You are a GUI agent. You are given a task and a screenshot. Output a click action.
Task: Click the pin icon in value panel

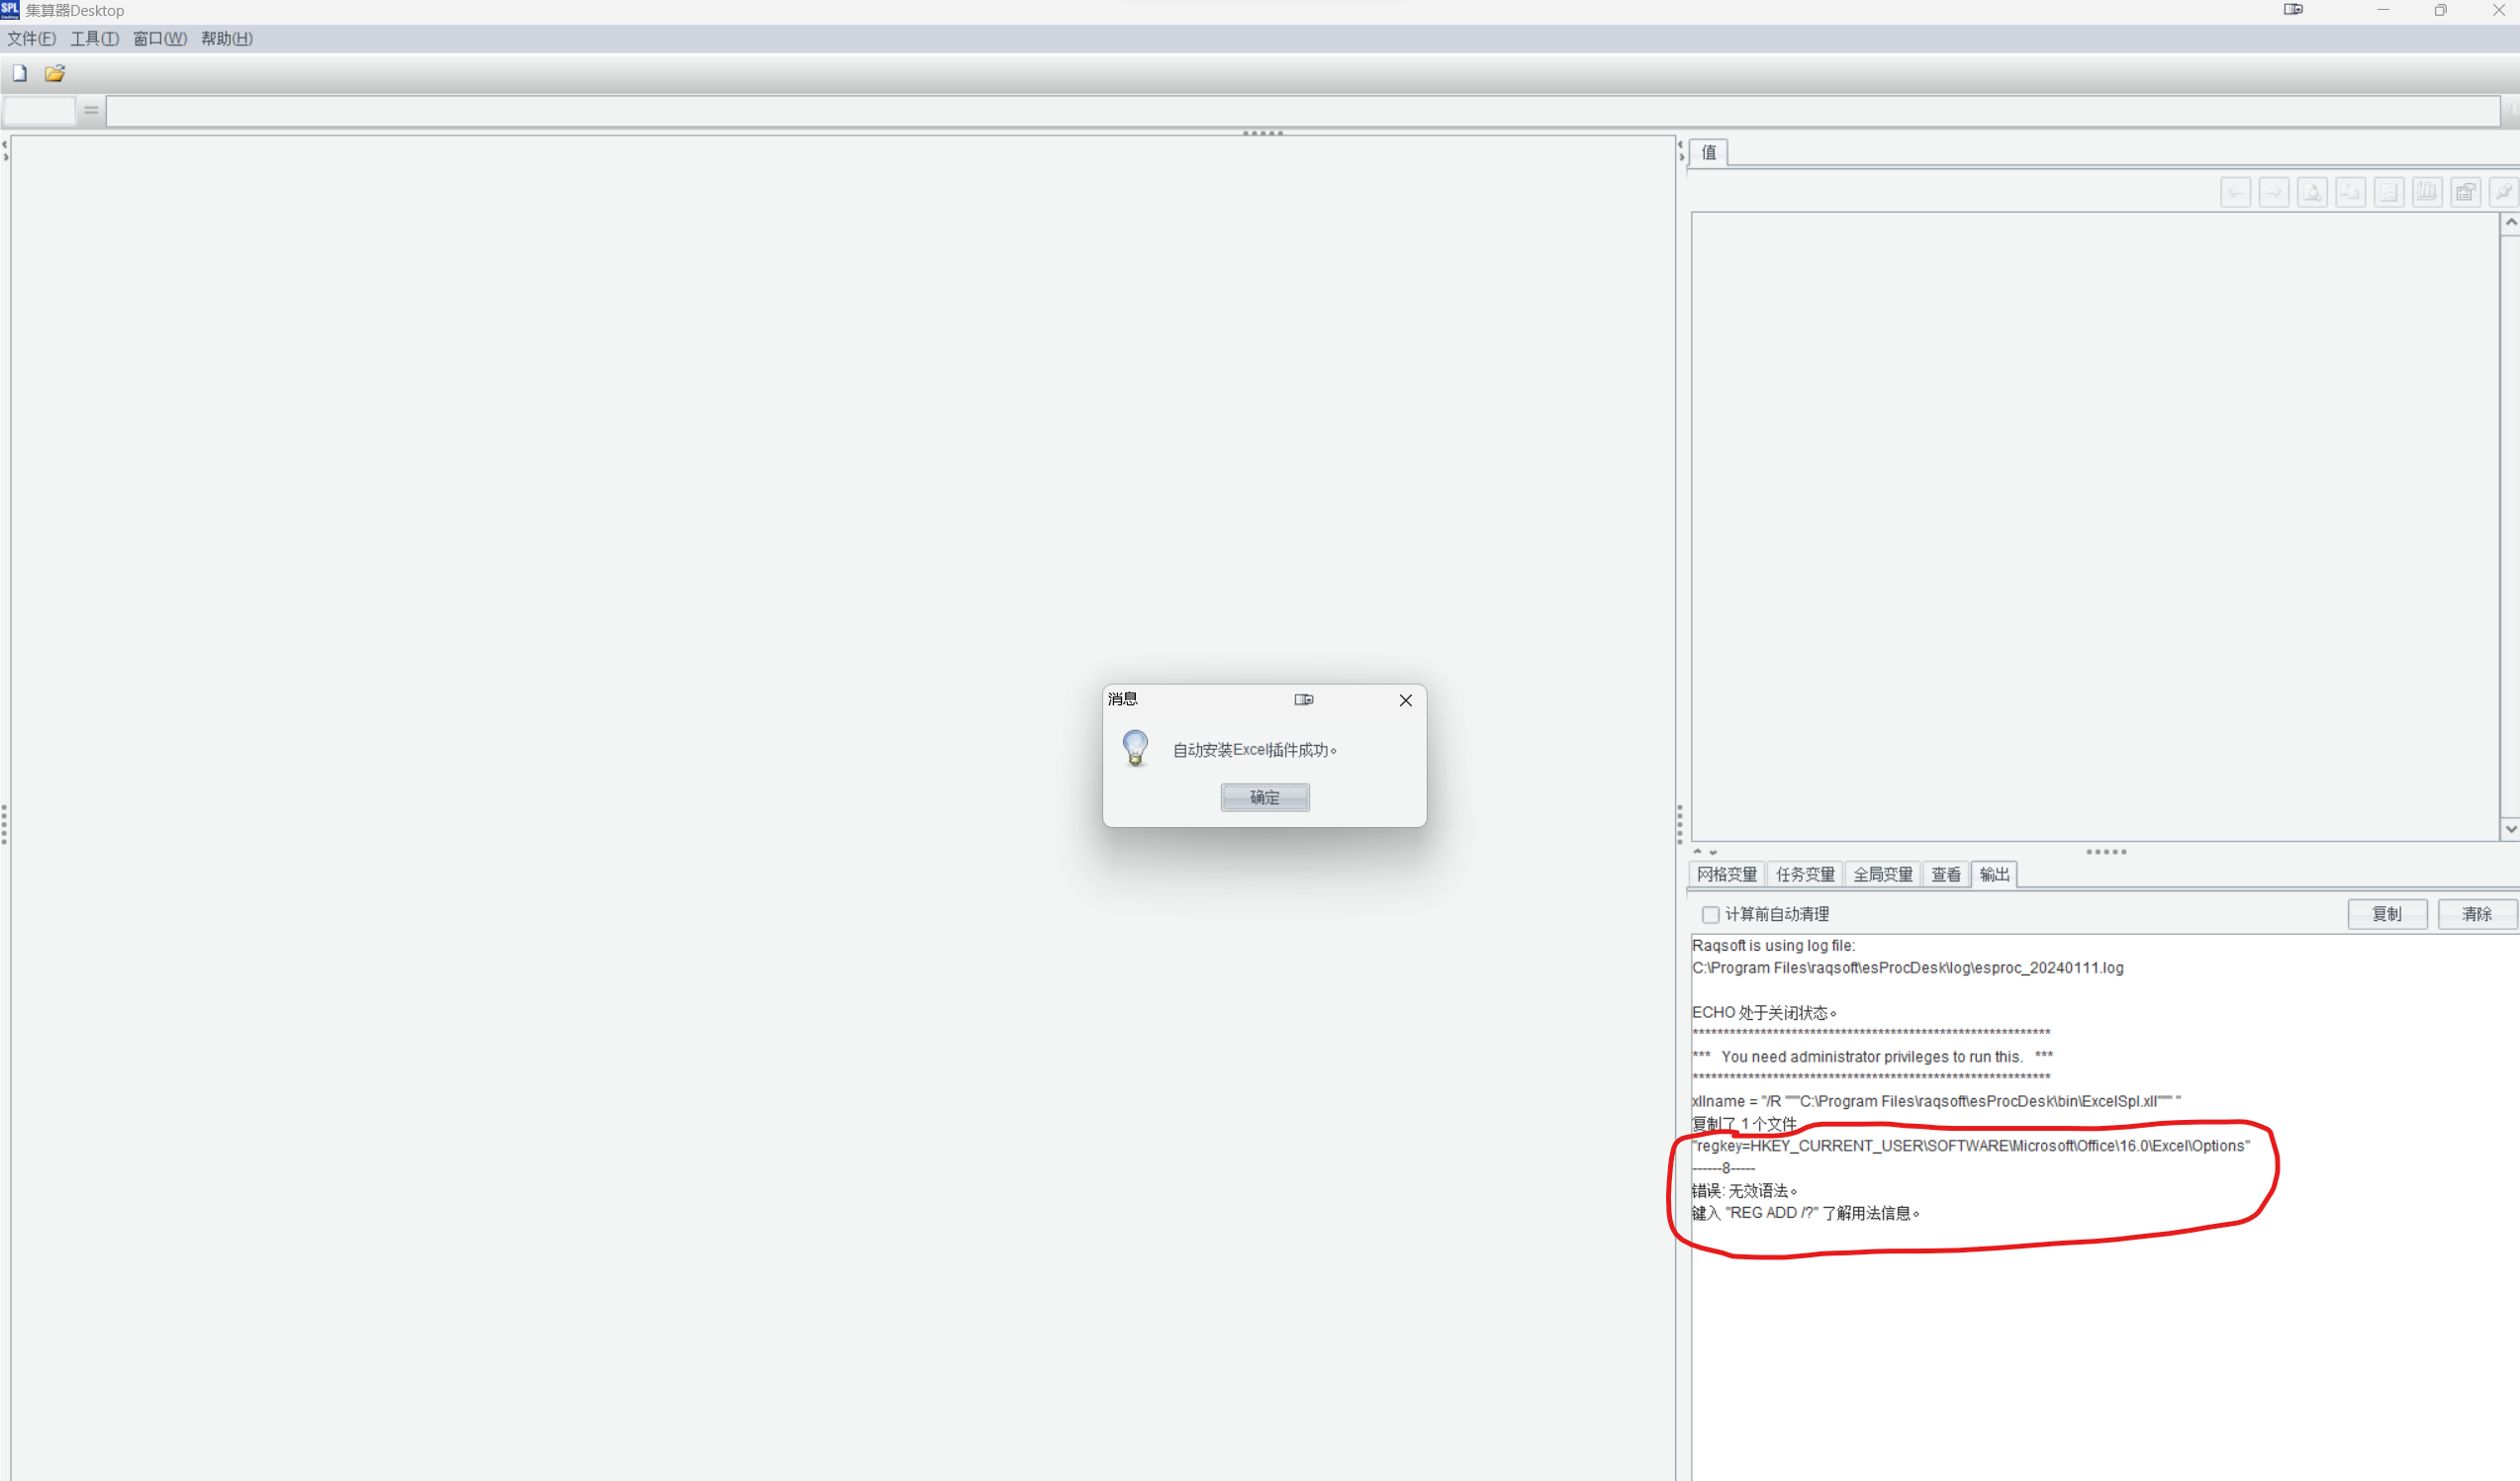(x=2503, y=192)
